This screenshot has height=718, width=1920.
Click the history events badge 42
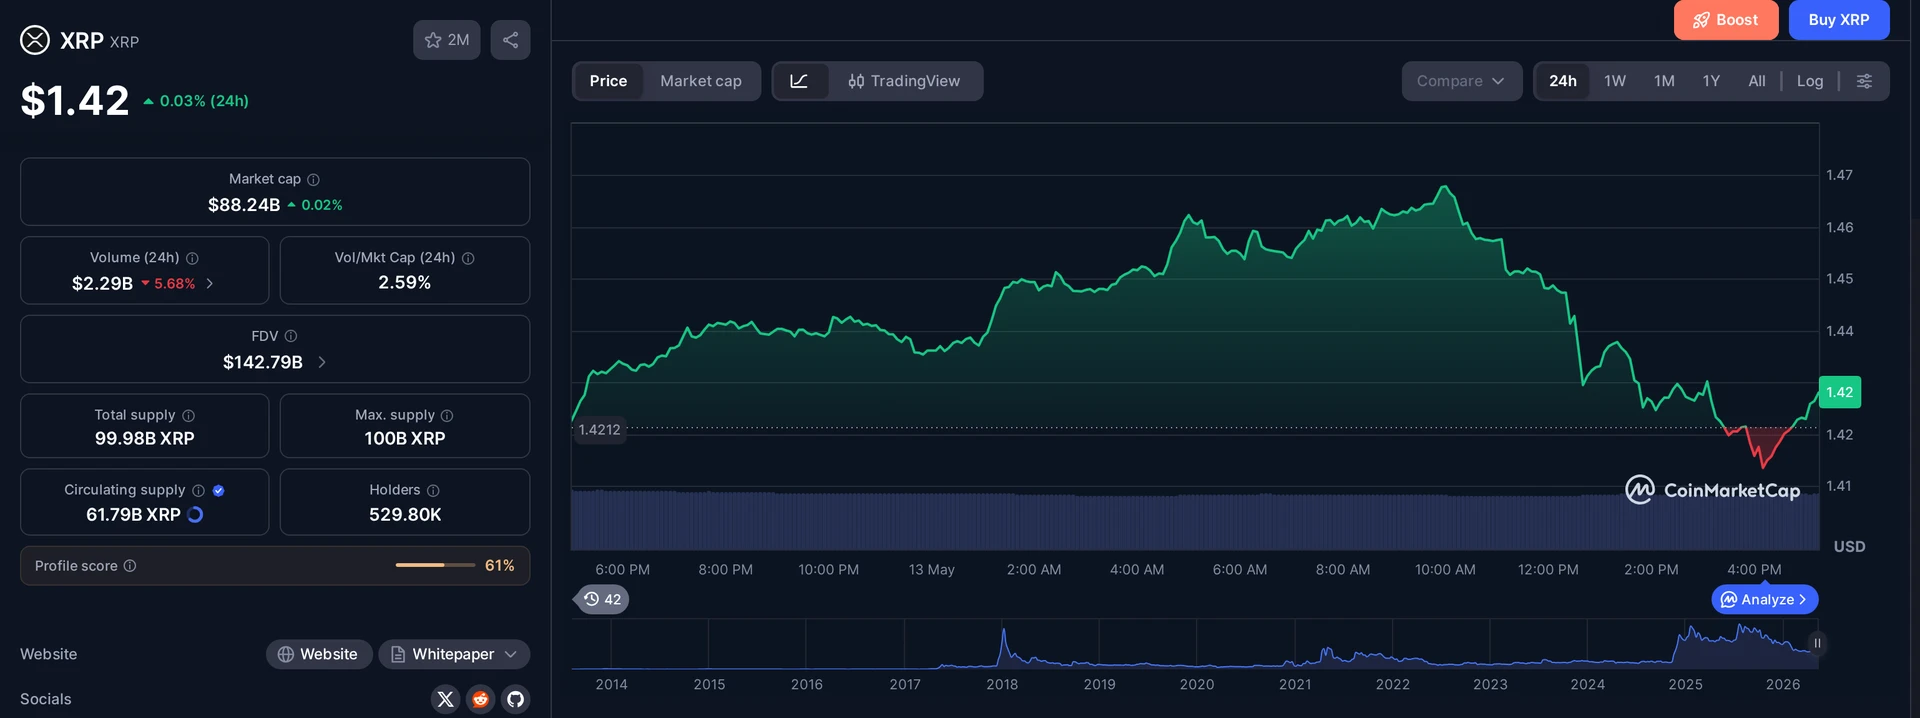pos(602,599)
